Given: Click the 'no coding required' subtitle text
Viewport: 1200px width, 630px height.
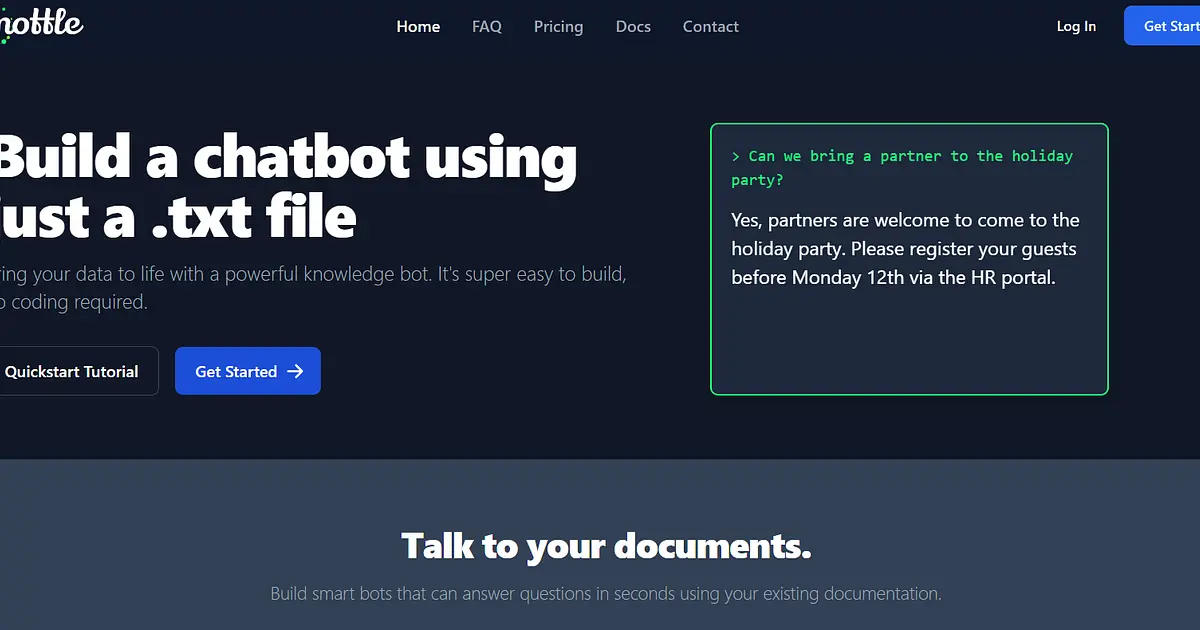Looking at the screenshot, I should point(74,302).
